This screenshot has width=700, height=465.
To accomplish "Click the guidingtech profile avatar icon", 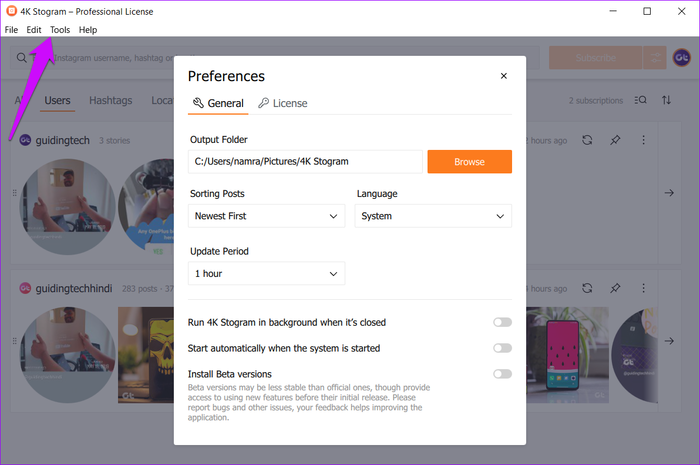I will (25, 140).
